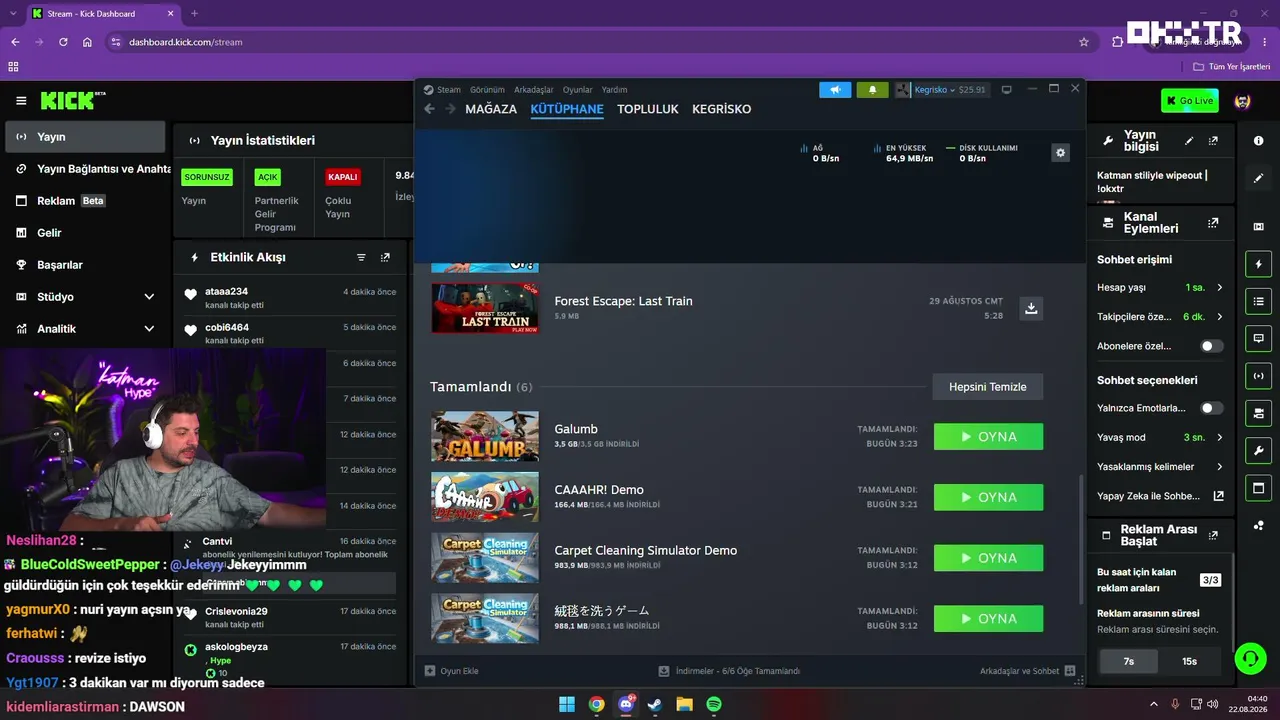The width and height of the screenshot is (1280, 720).
Task: Choose the 7s ad break duration
Action: point(1128,661)
